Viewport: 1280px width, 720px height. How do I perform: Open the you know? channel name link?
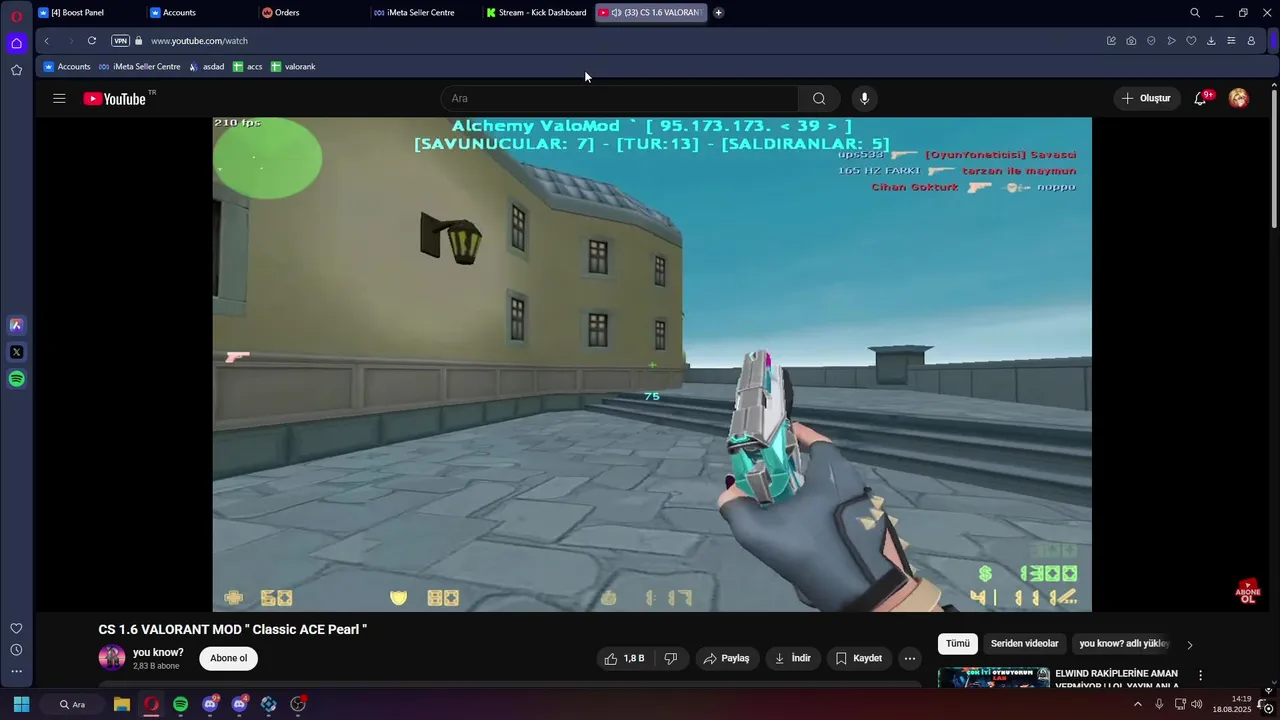pyautogui.click(x=158, y=652)
